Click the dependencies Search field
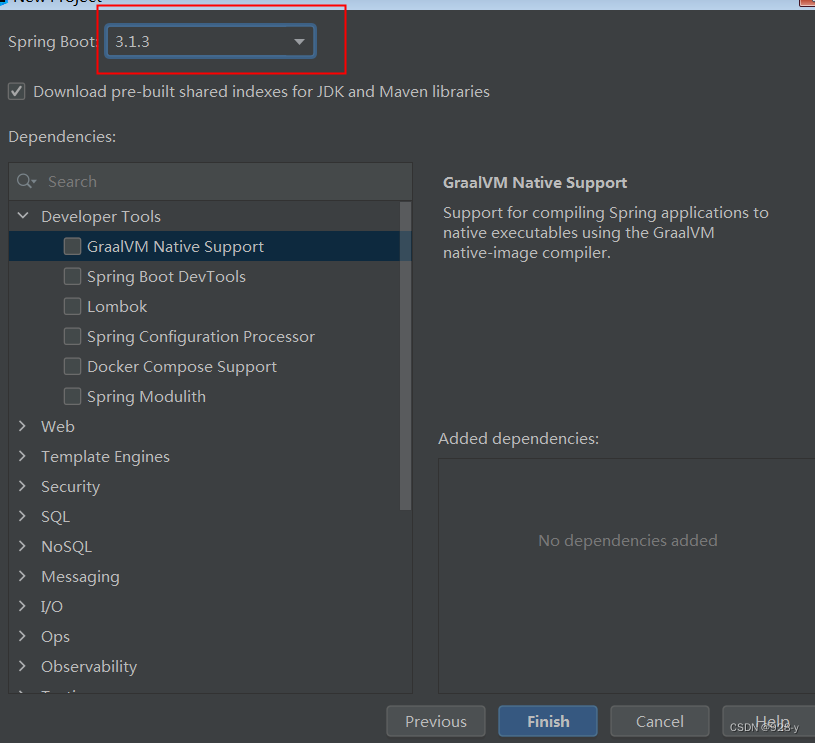 coord(210,181)
